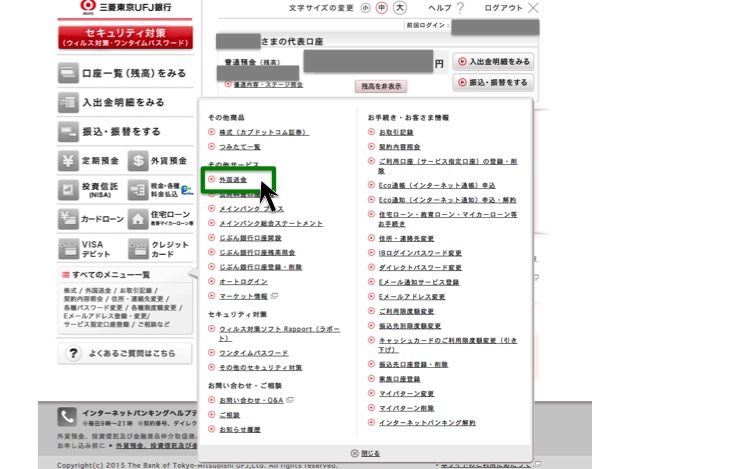This screenshot has width=750, height=469.
Task: Open the つみたて一覧 link
Action: (x=240, y=147)
